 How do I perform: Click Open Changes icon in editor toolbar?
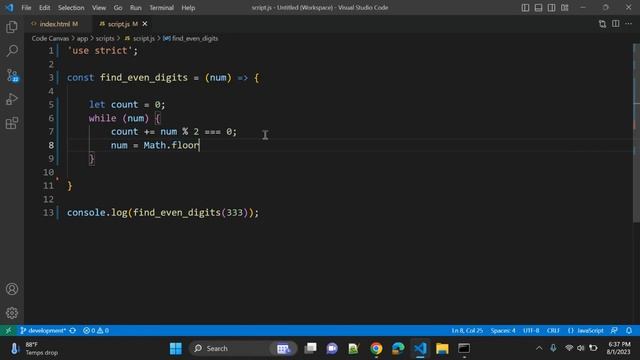(602, 24)
